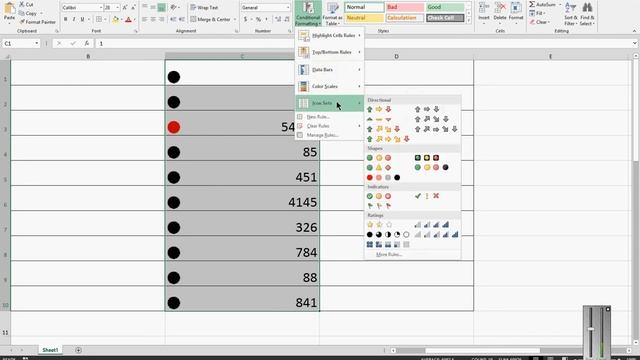Select the 4 Arrows (Gray) icon set
The width and height of the screenshot is (640, 360).
(431, 119)
